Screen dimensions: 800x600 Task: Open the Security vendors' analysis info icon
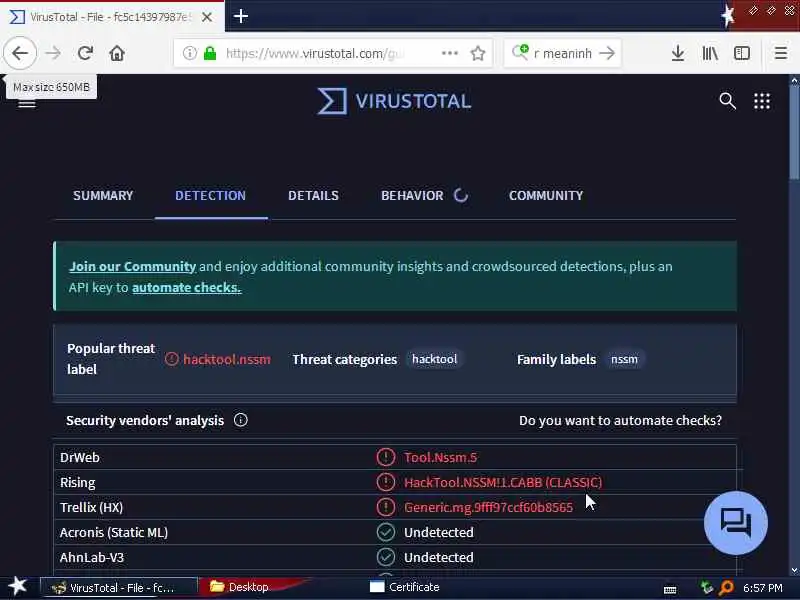pos(241,420)
